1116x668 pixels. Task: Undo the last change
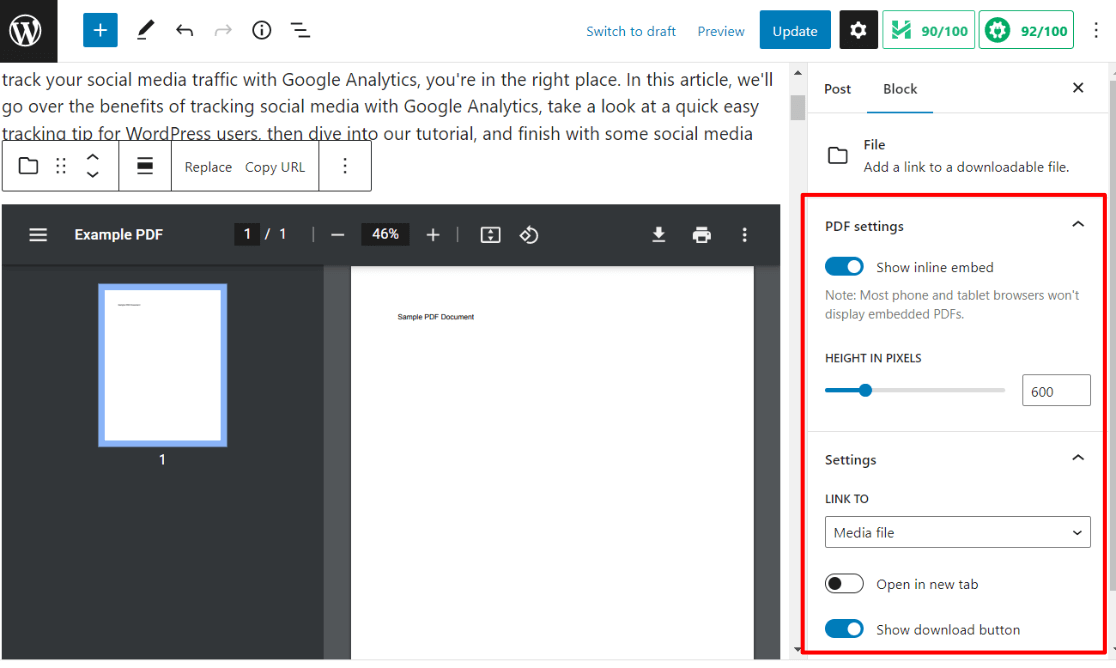tap(185, 30)
